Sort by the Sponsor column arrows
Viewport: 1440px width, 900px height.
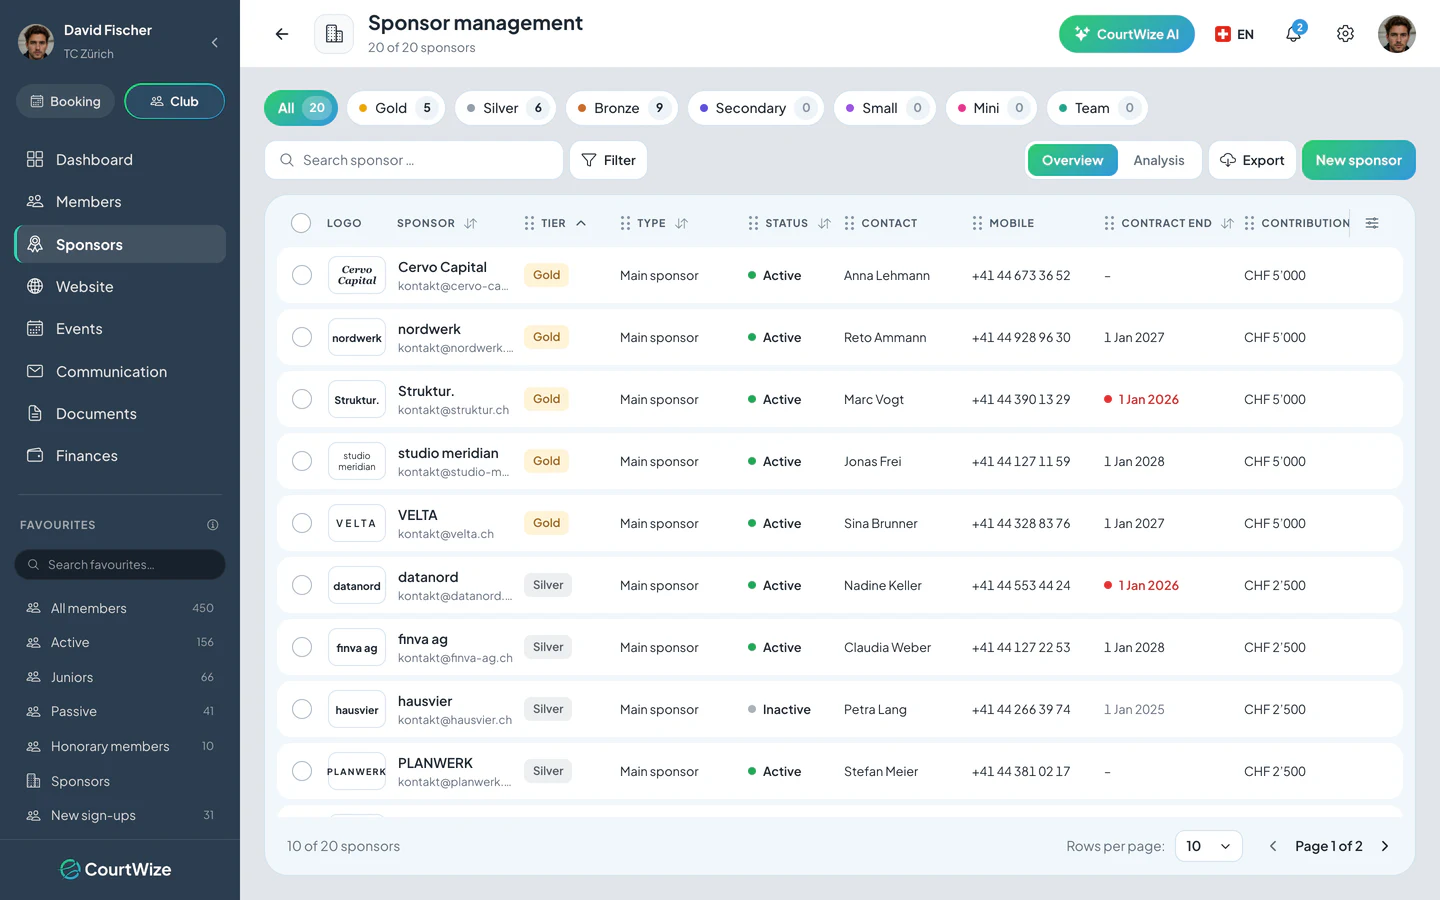[x=471, y=223]
